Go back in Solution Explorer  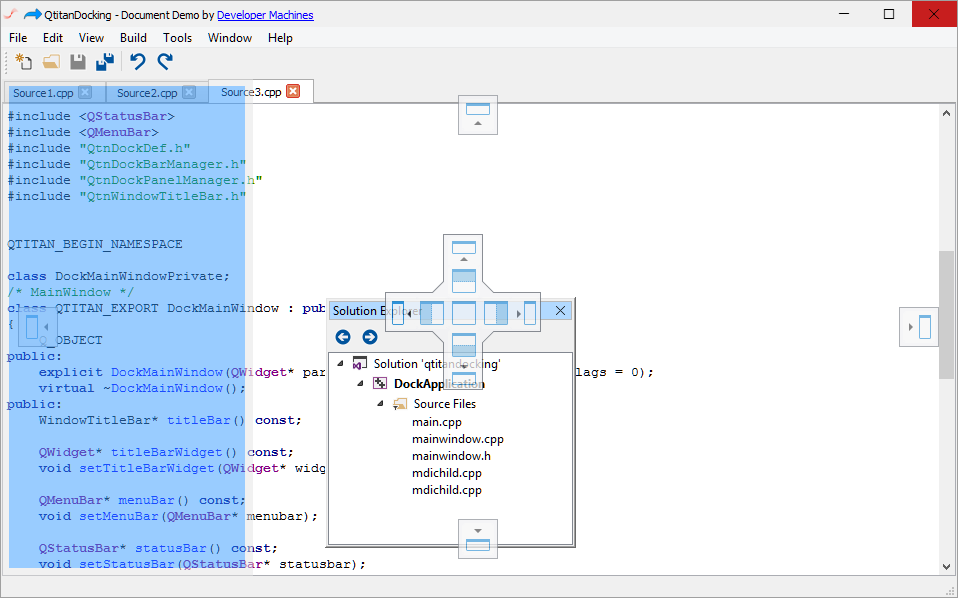[343, 337]
